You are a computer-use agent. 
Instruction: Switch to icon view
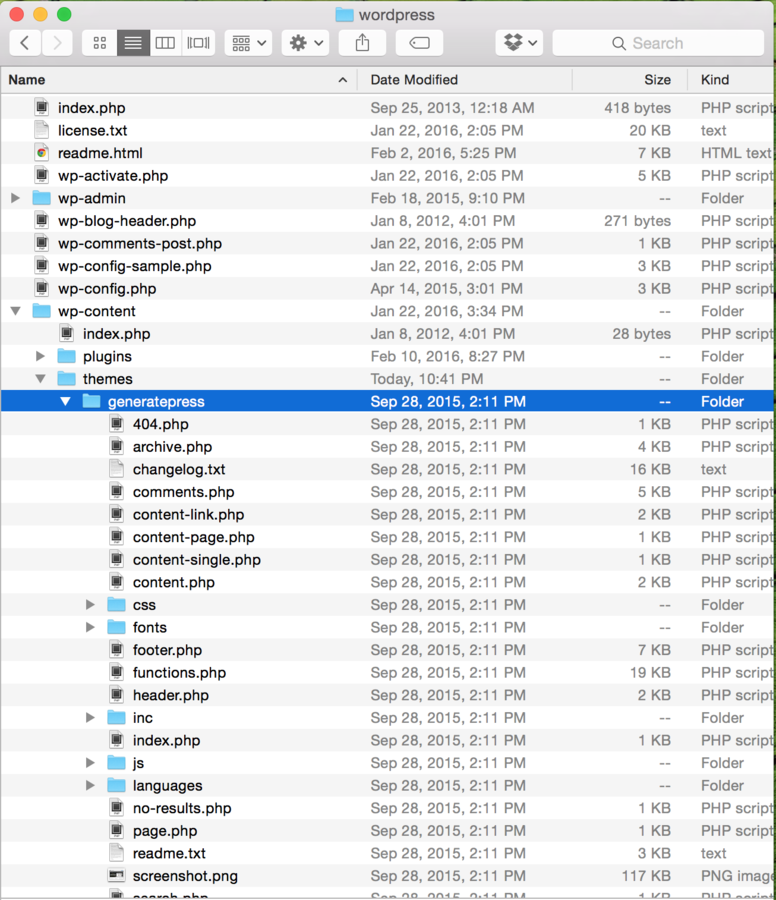click(100, 43)
